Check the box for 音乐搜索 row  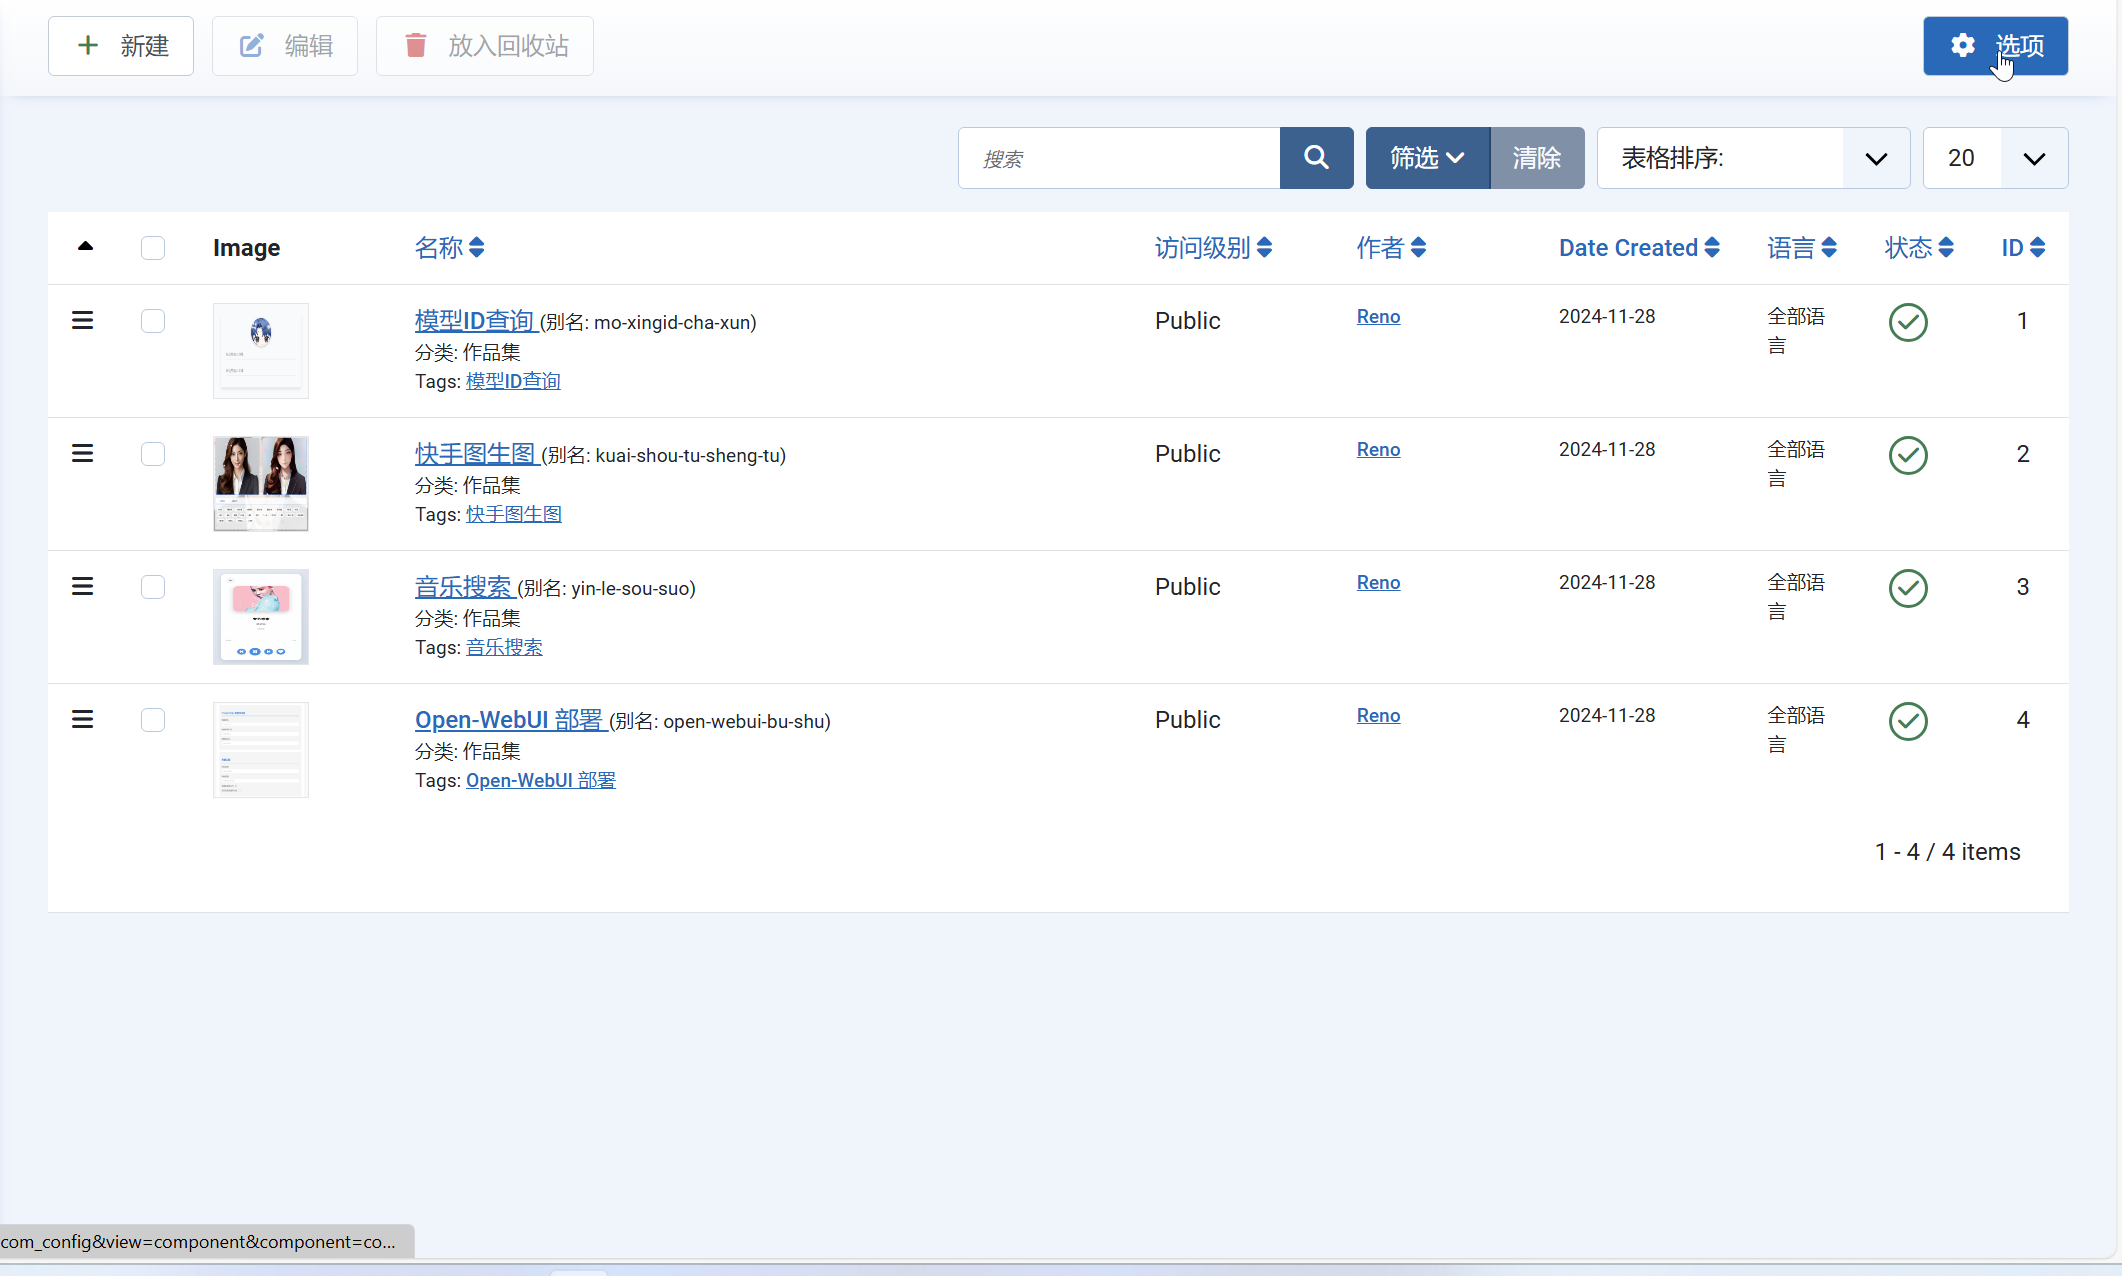pyautogui.click(x=153, y=587)
